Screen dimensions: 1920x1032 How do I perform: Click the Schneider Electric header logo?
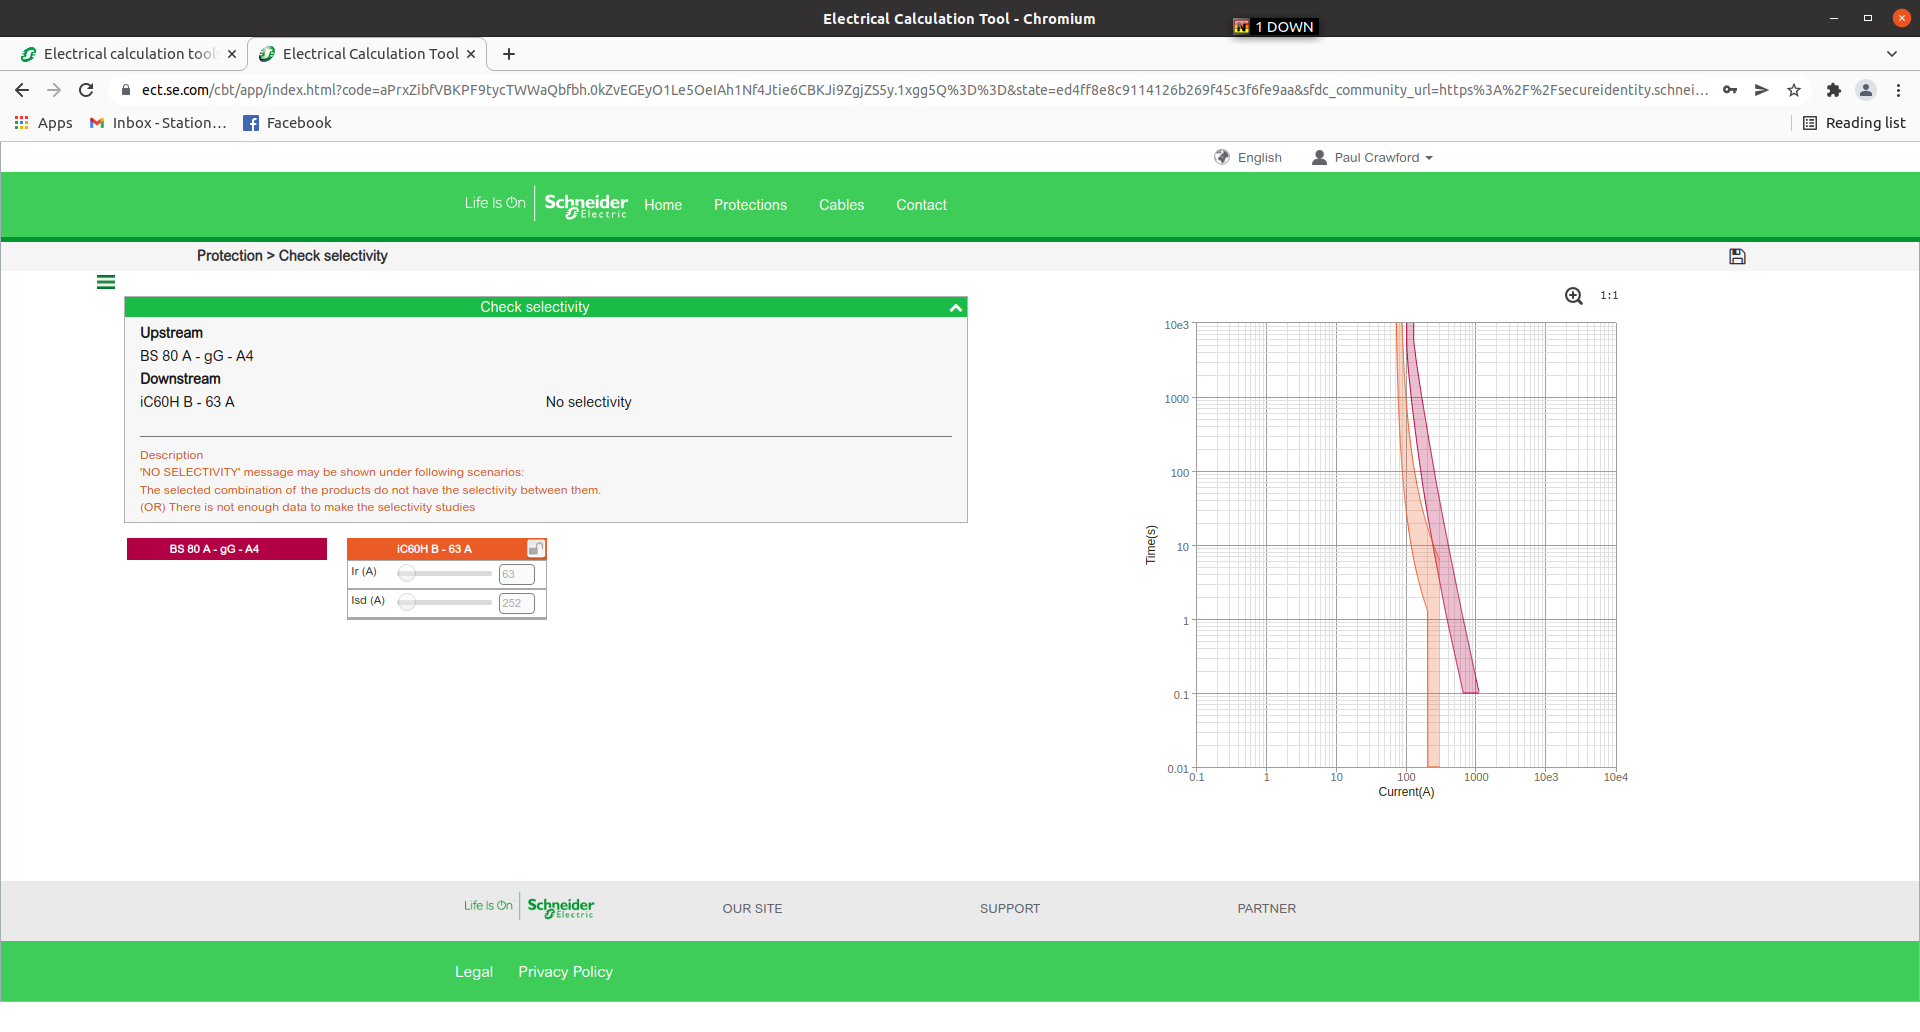coord(586,205)
